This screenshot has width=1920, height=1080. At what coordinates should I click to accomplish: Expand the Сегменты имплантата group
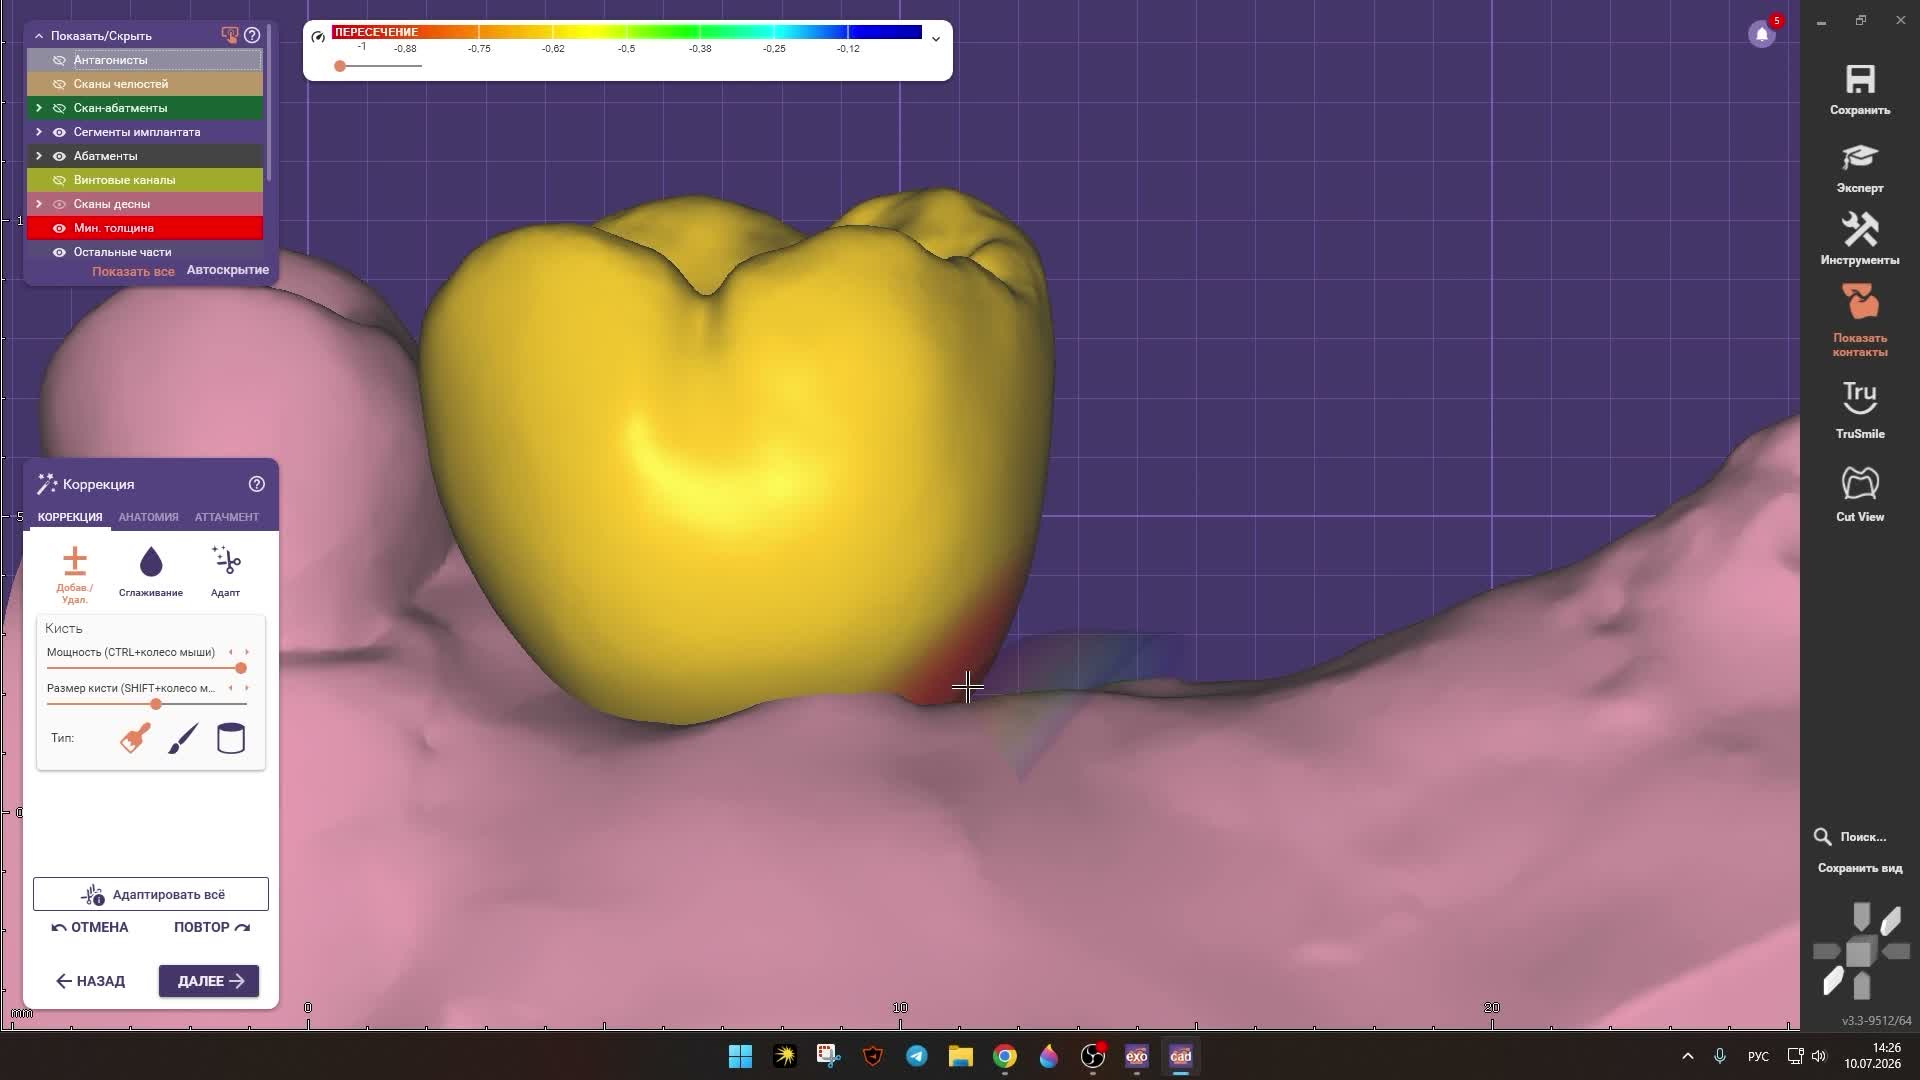39,132
